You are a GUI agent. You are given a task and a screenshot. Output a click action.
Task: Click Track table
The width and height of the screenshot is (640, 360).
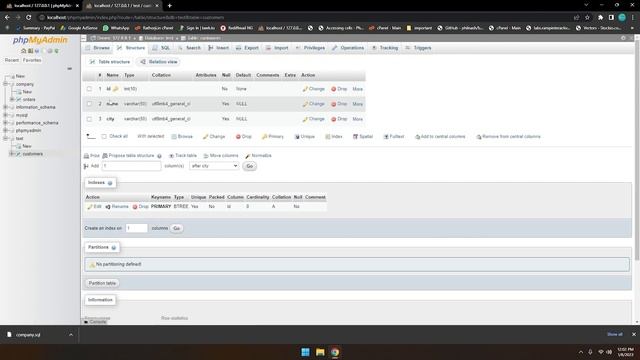pos(183,156)
